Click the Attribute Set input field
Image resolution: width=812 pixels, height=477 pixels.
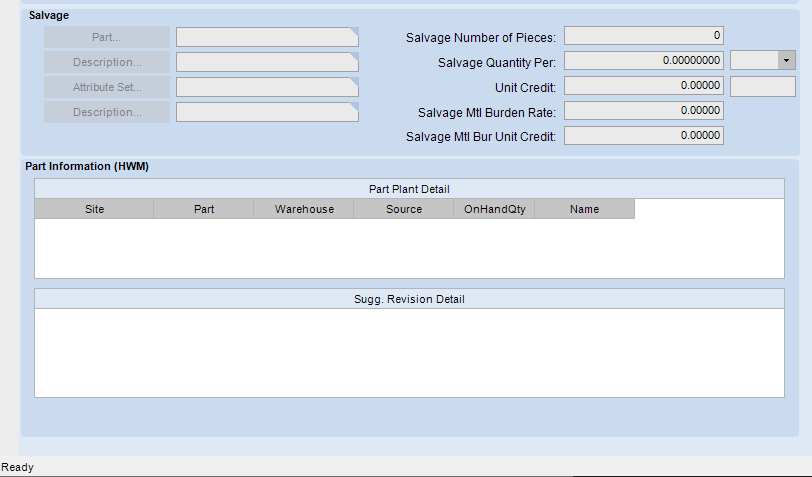coord(267,87)
